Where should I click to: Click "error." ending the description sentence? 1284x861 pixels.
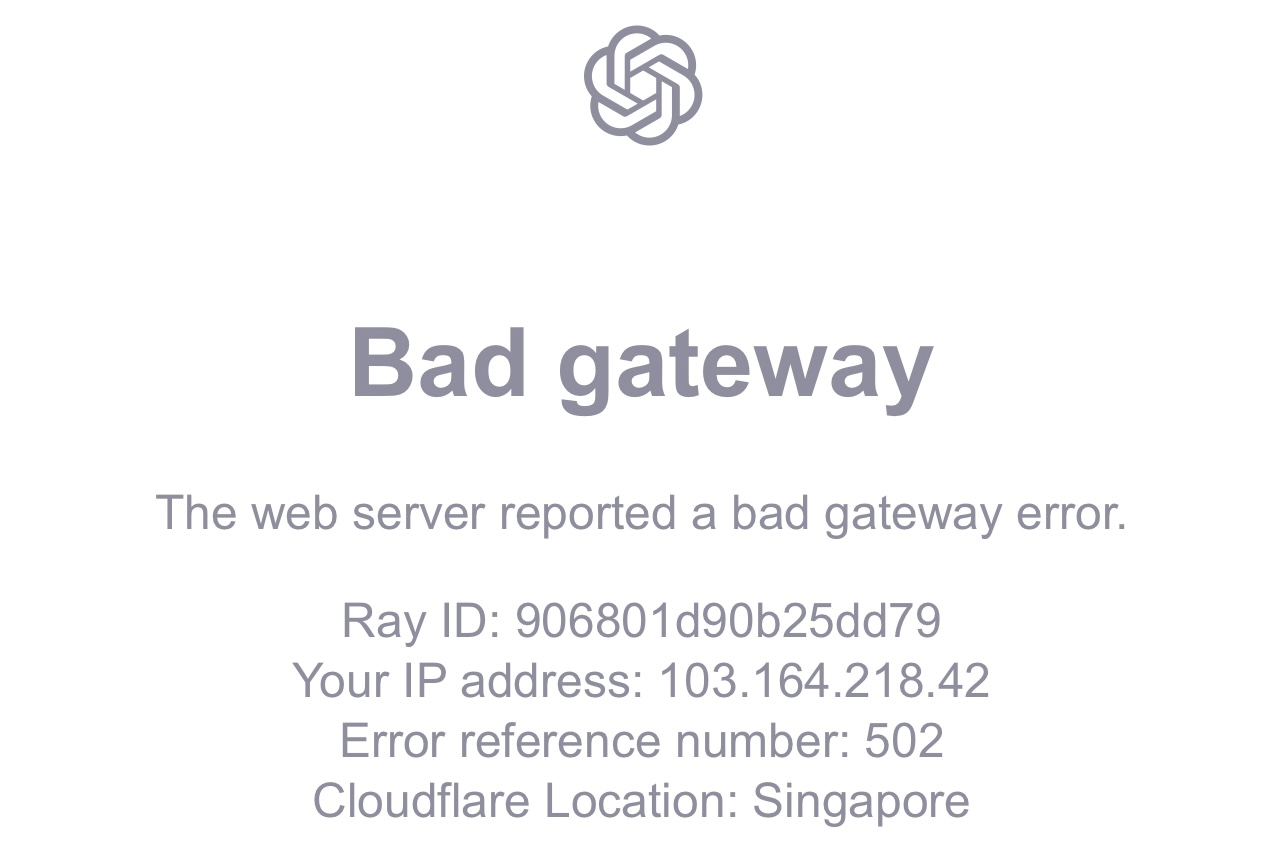click(x=1071, y=514)
